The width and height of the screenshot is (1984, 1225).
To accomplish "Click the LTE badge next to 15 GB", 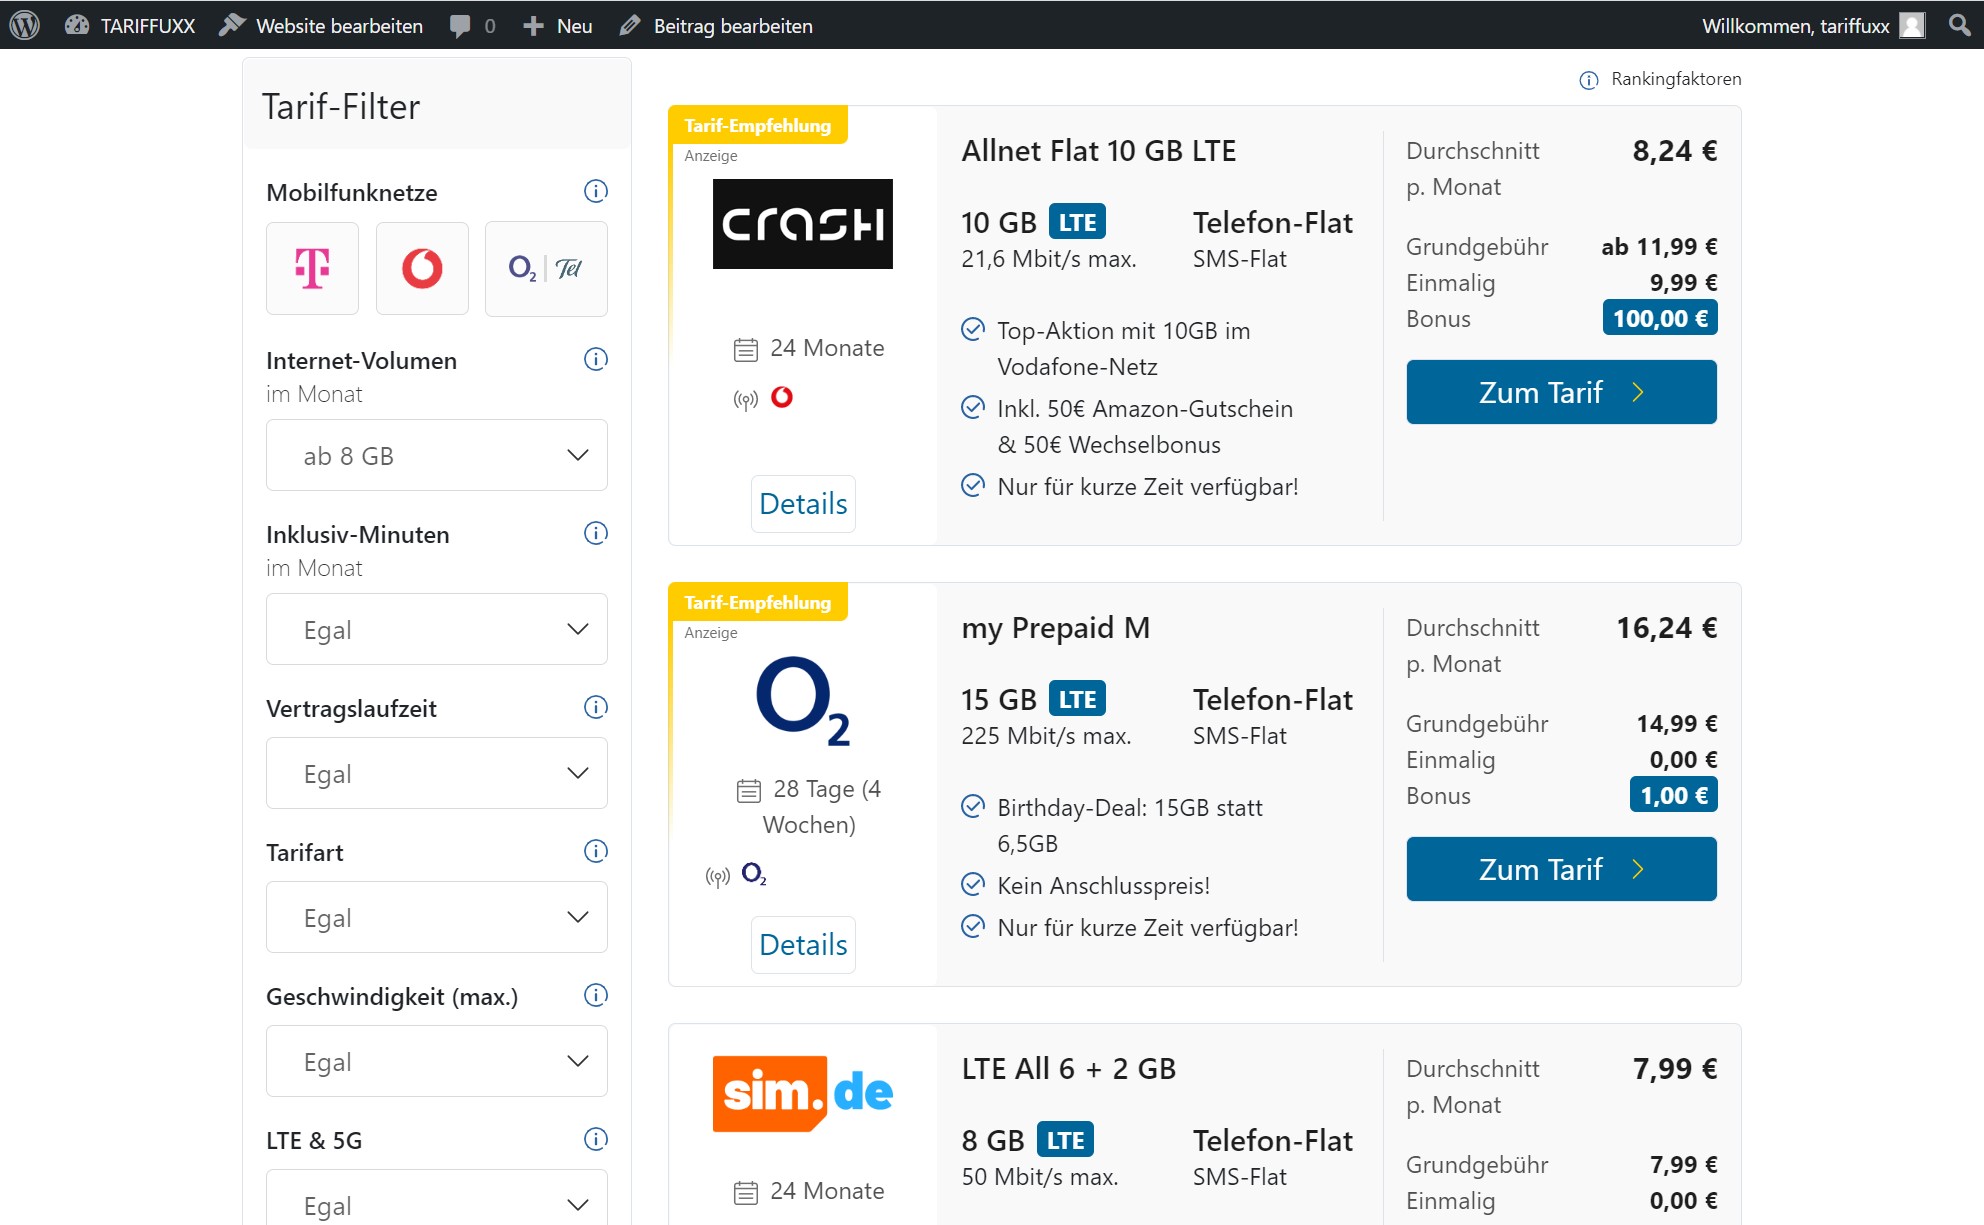I will point(1077,699).
